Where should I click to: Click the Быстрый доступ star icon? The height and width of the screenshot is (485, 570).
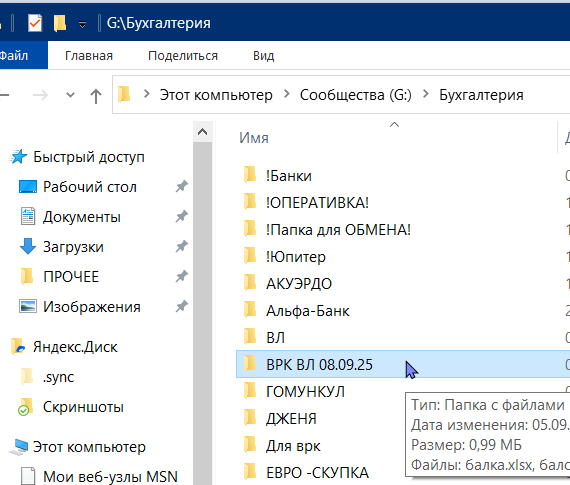[x=19, y=157]
